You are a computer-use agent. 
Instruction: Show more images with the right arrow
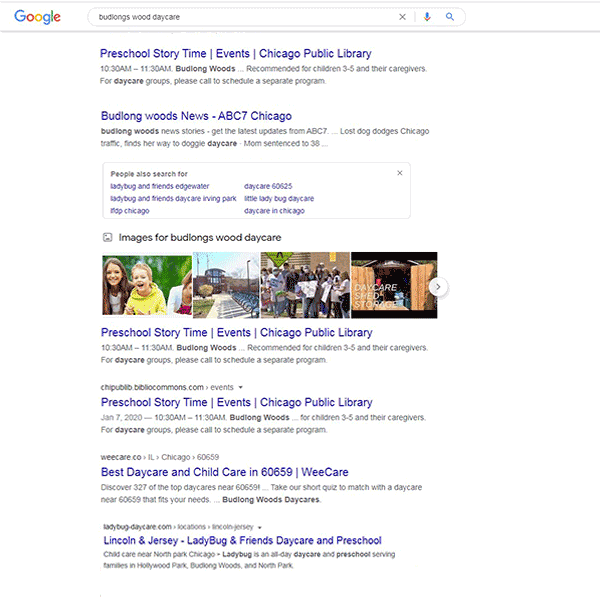[439, 287]
